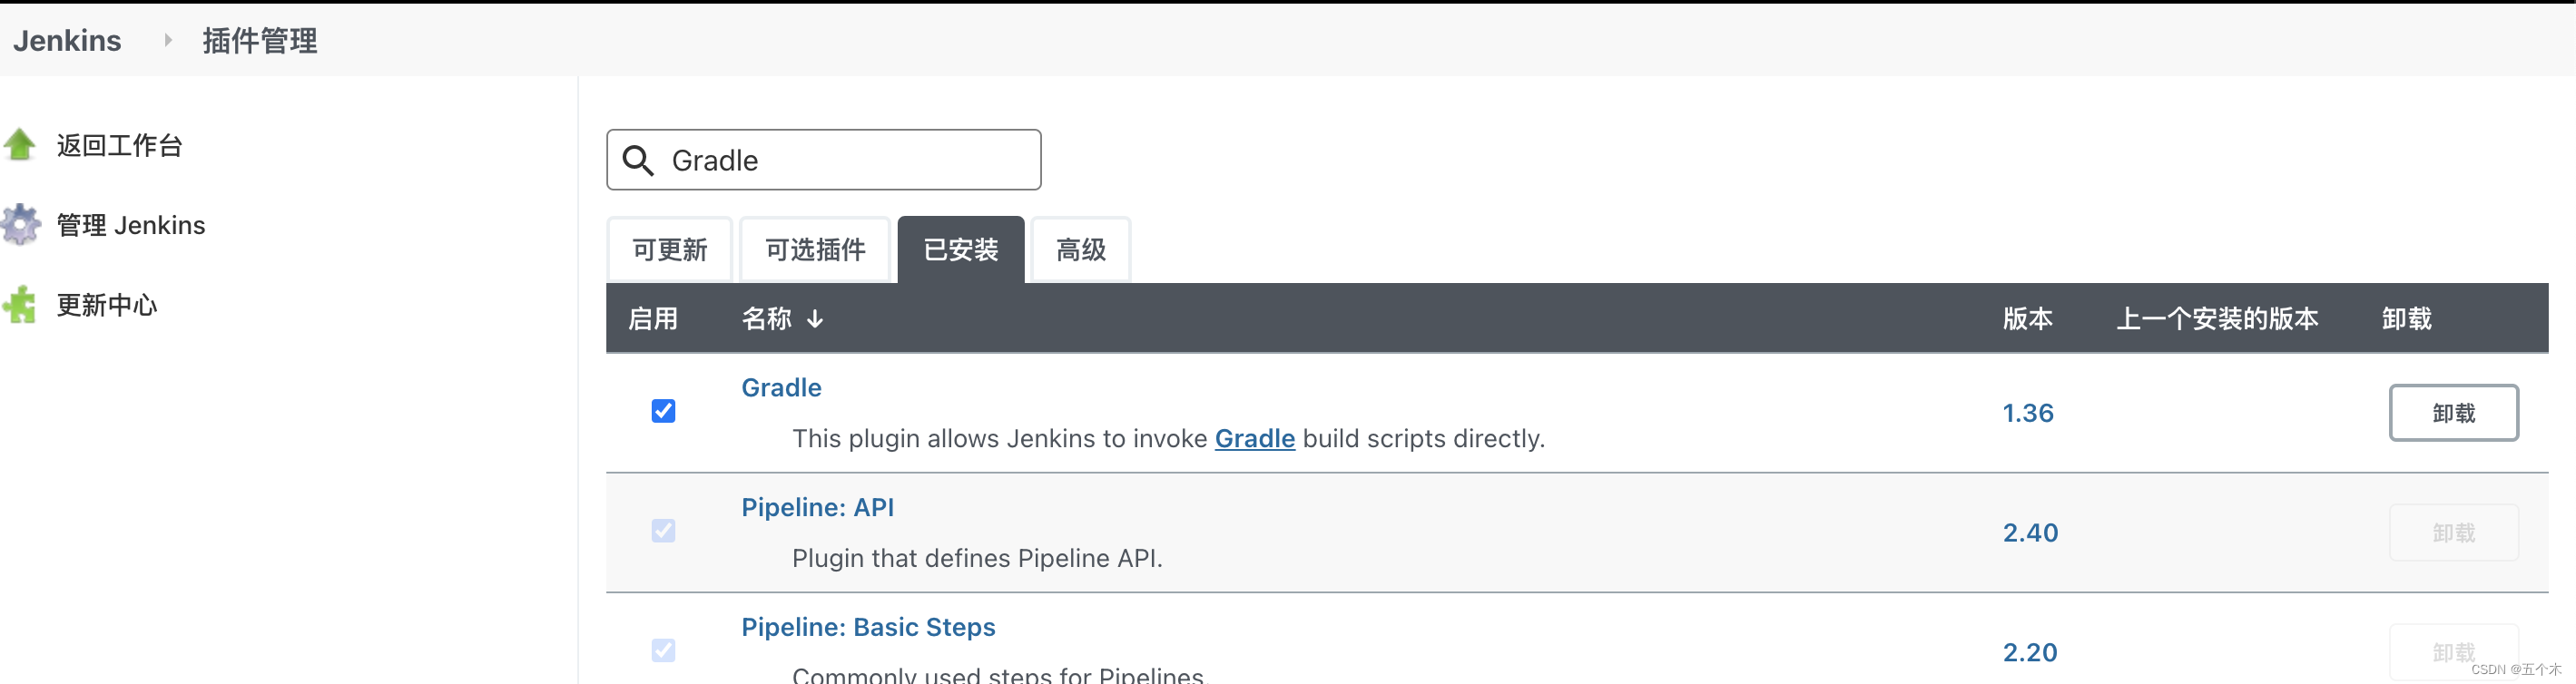Screen dimensions: 2576x684
Task: Click text 'Plugin that defines Pipeline API.'
Action: 977,559
